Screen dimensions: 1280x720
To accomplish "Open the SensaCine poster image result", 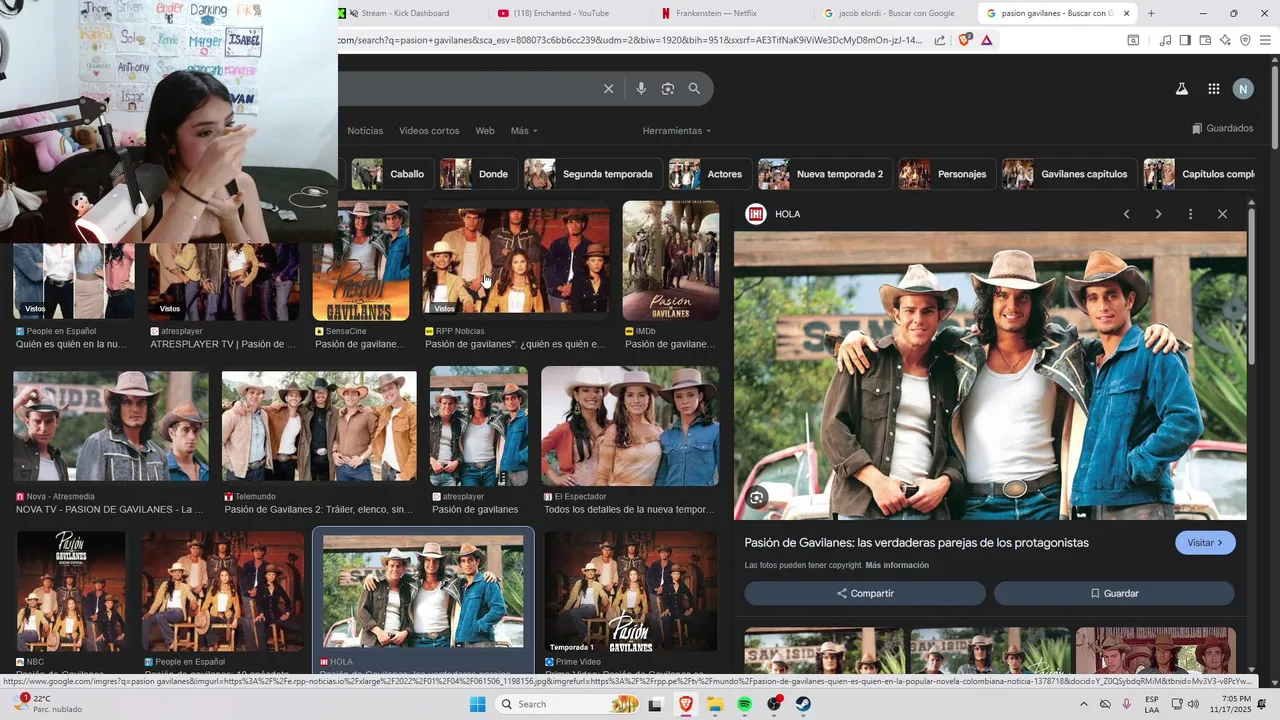I will [x=361, y=260].
